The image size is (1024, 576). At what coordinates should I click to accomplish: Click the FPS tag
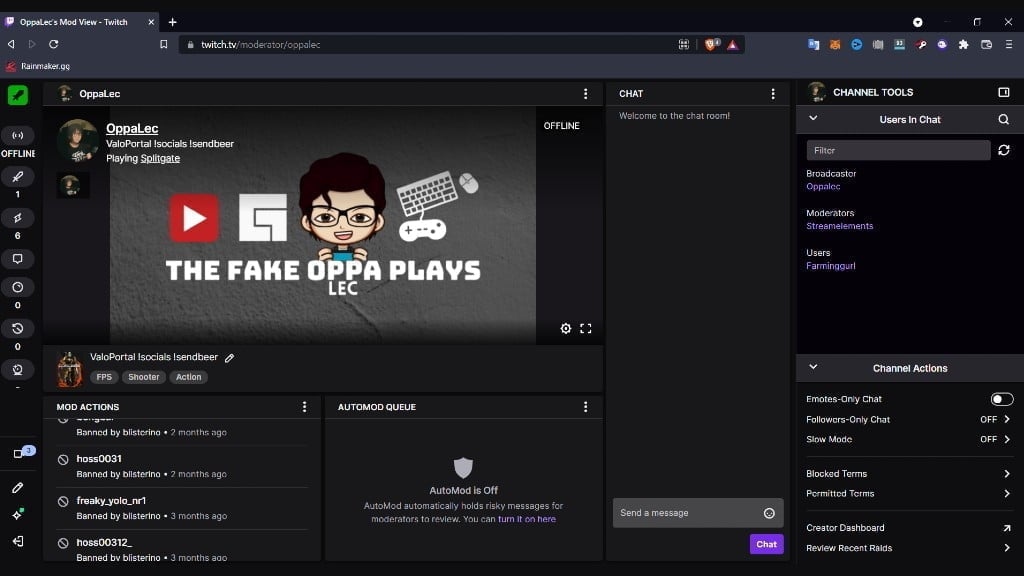click(x=104, y=377)
